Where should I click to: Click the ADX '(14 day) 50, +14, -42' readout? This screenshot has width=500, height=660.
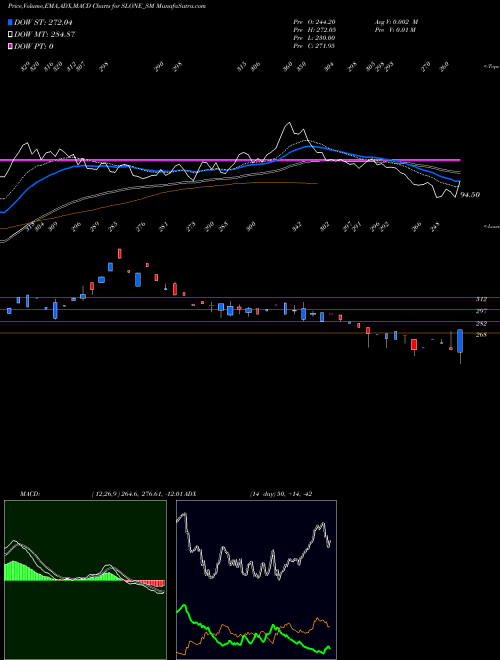pos(281,494)
